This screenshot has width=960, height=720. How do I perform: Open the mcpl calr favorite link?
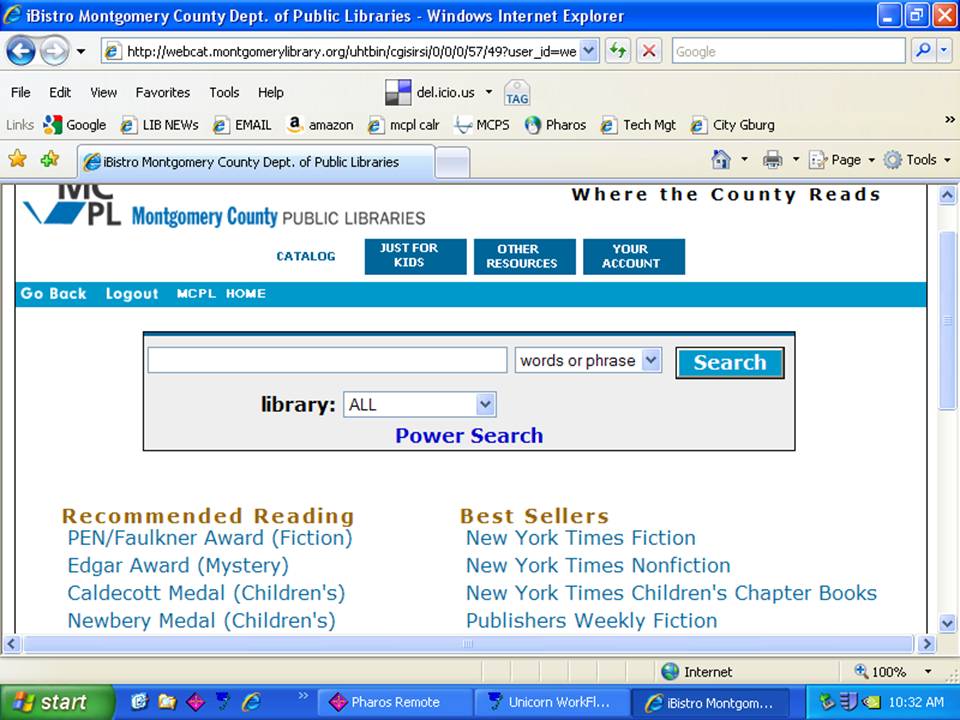pyautogui.click(x=403, y=125)
